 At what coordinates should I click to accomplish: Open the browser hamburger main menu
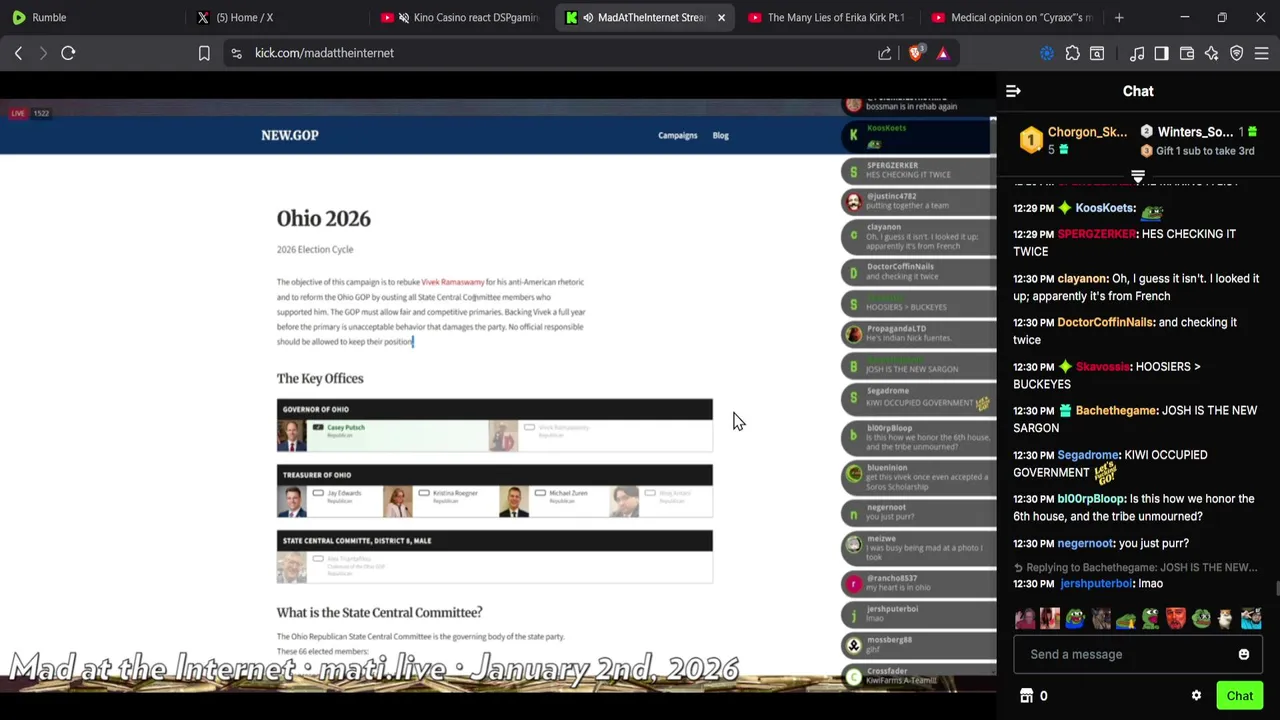[1261, 53]
